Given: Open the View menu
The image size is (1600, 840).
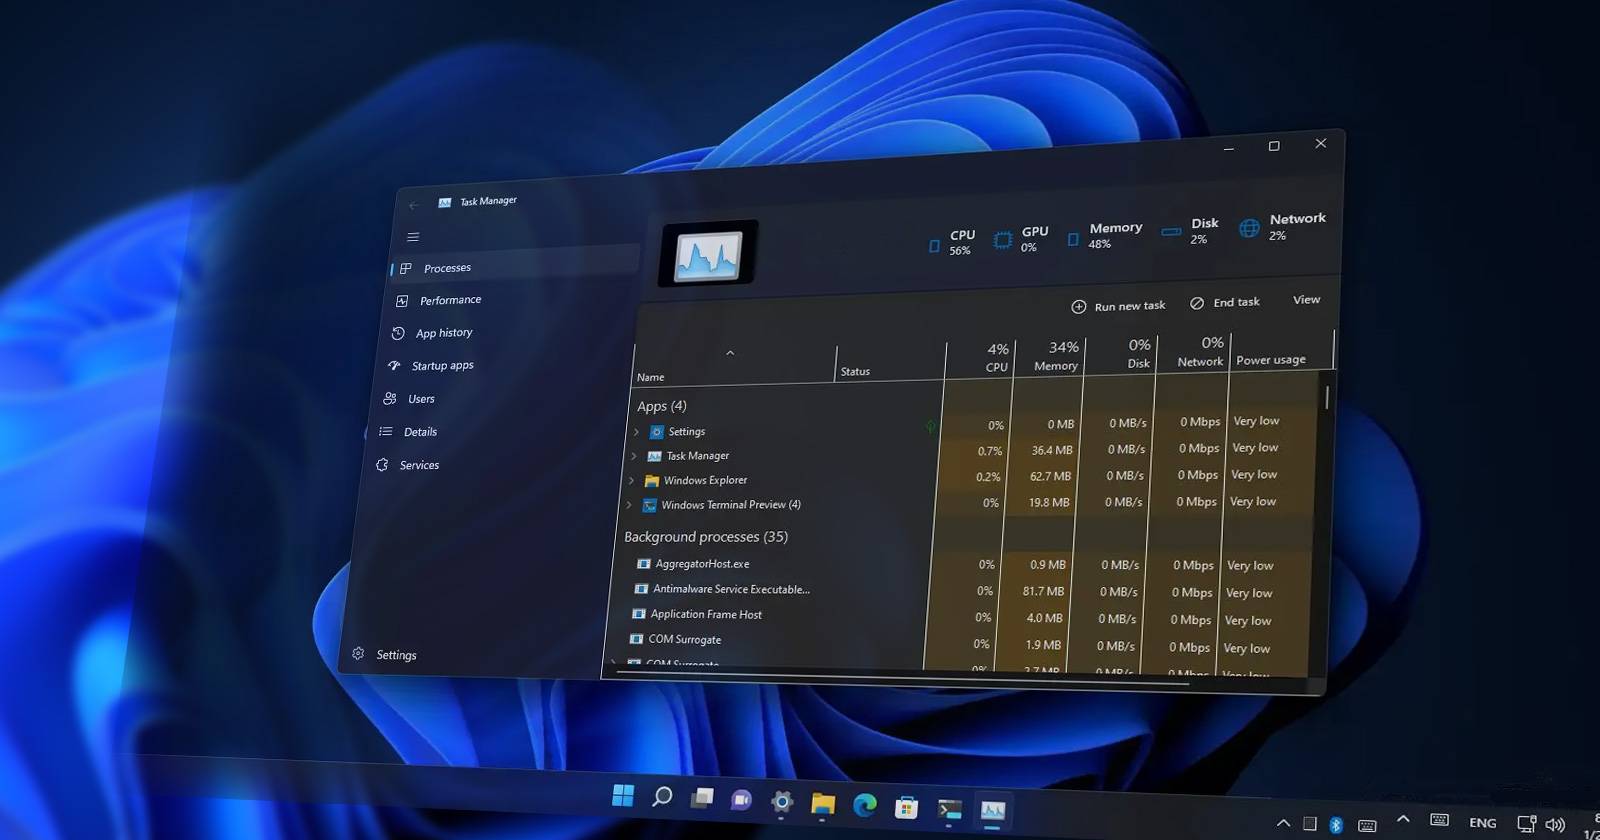Looking at the screenshot, I should 1306,300.
